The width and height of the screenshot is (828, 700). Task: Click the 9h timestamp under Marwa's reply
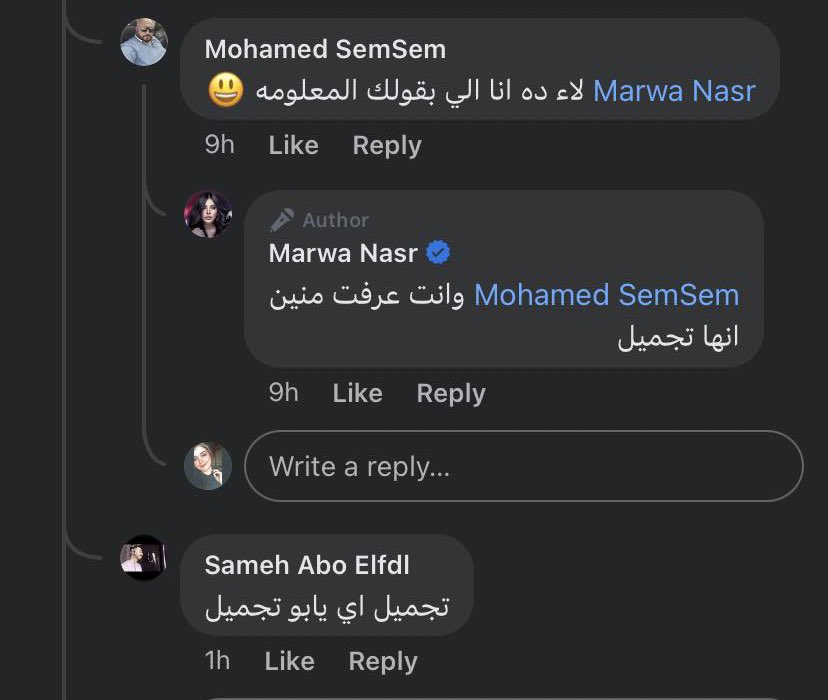coord(283,393)
